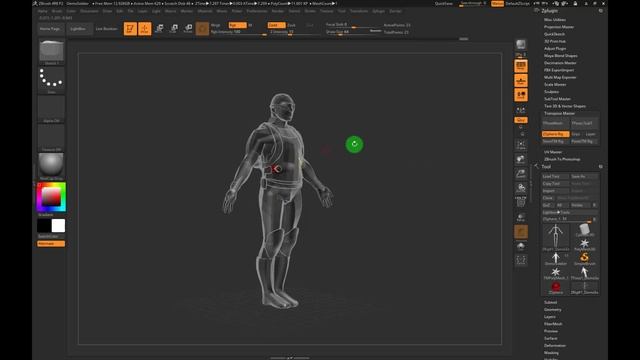Expand Projection Master section
Screen dimensions: 640x360
tap(559, 27)
